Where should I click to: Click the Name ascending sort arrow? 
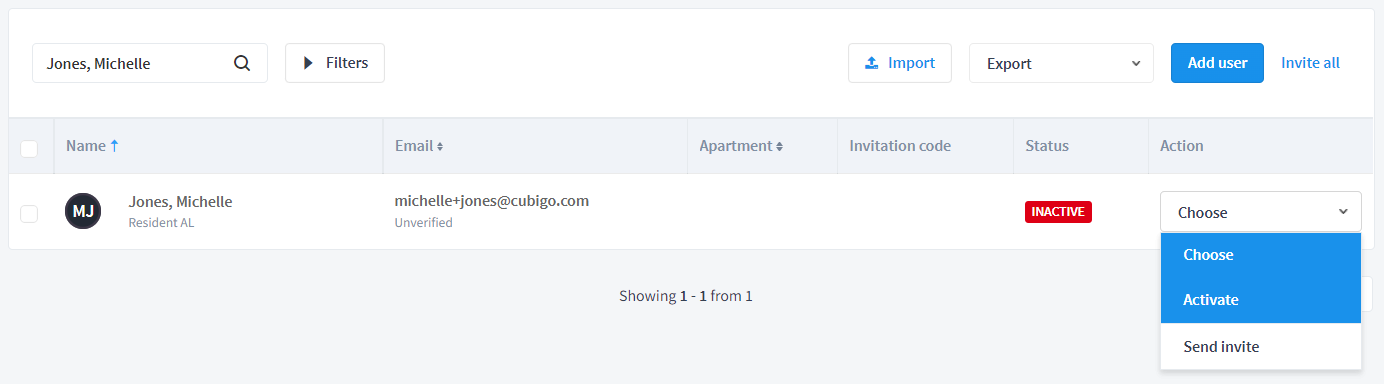[x=114, y=146]
